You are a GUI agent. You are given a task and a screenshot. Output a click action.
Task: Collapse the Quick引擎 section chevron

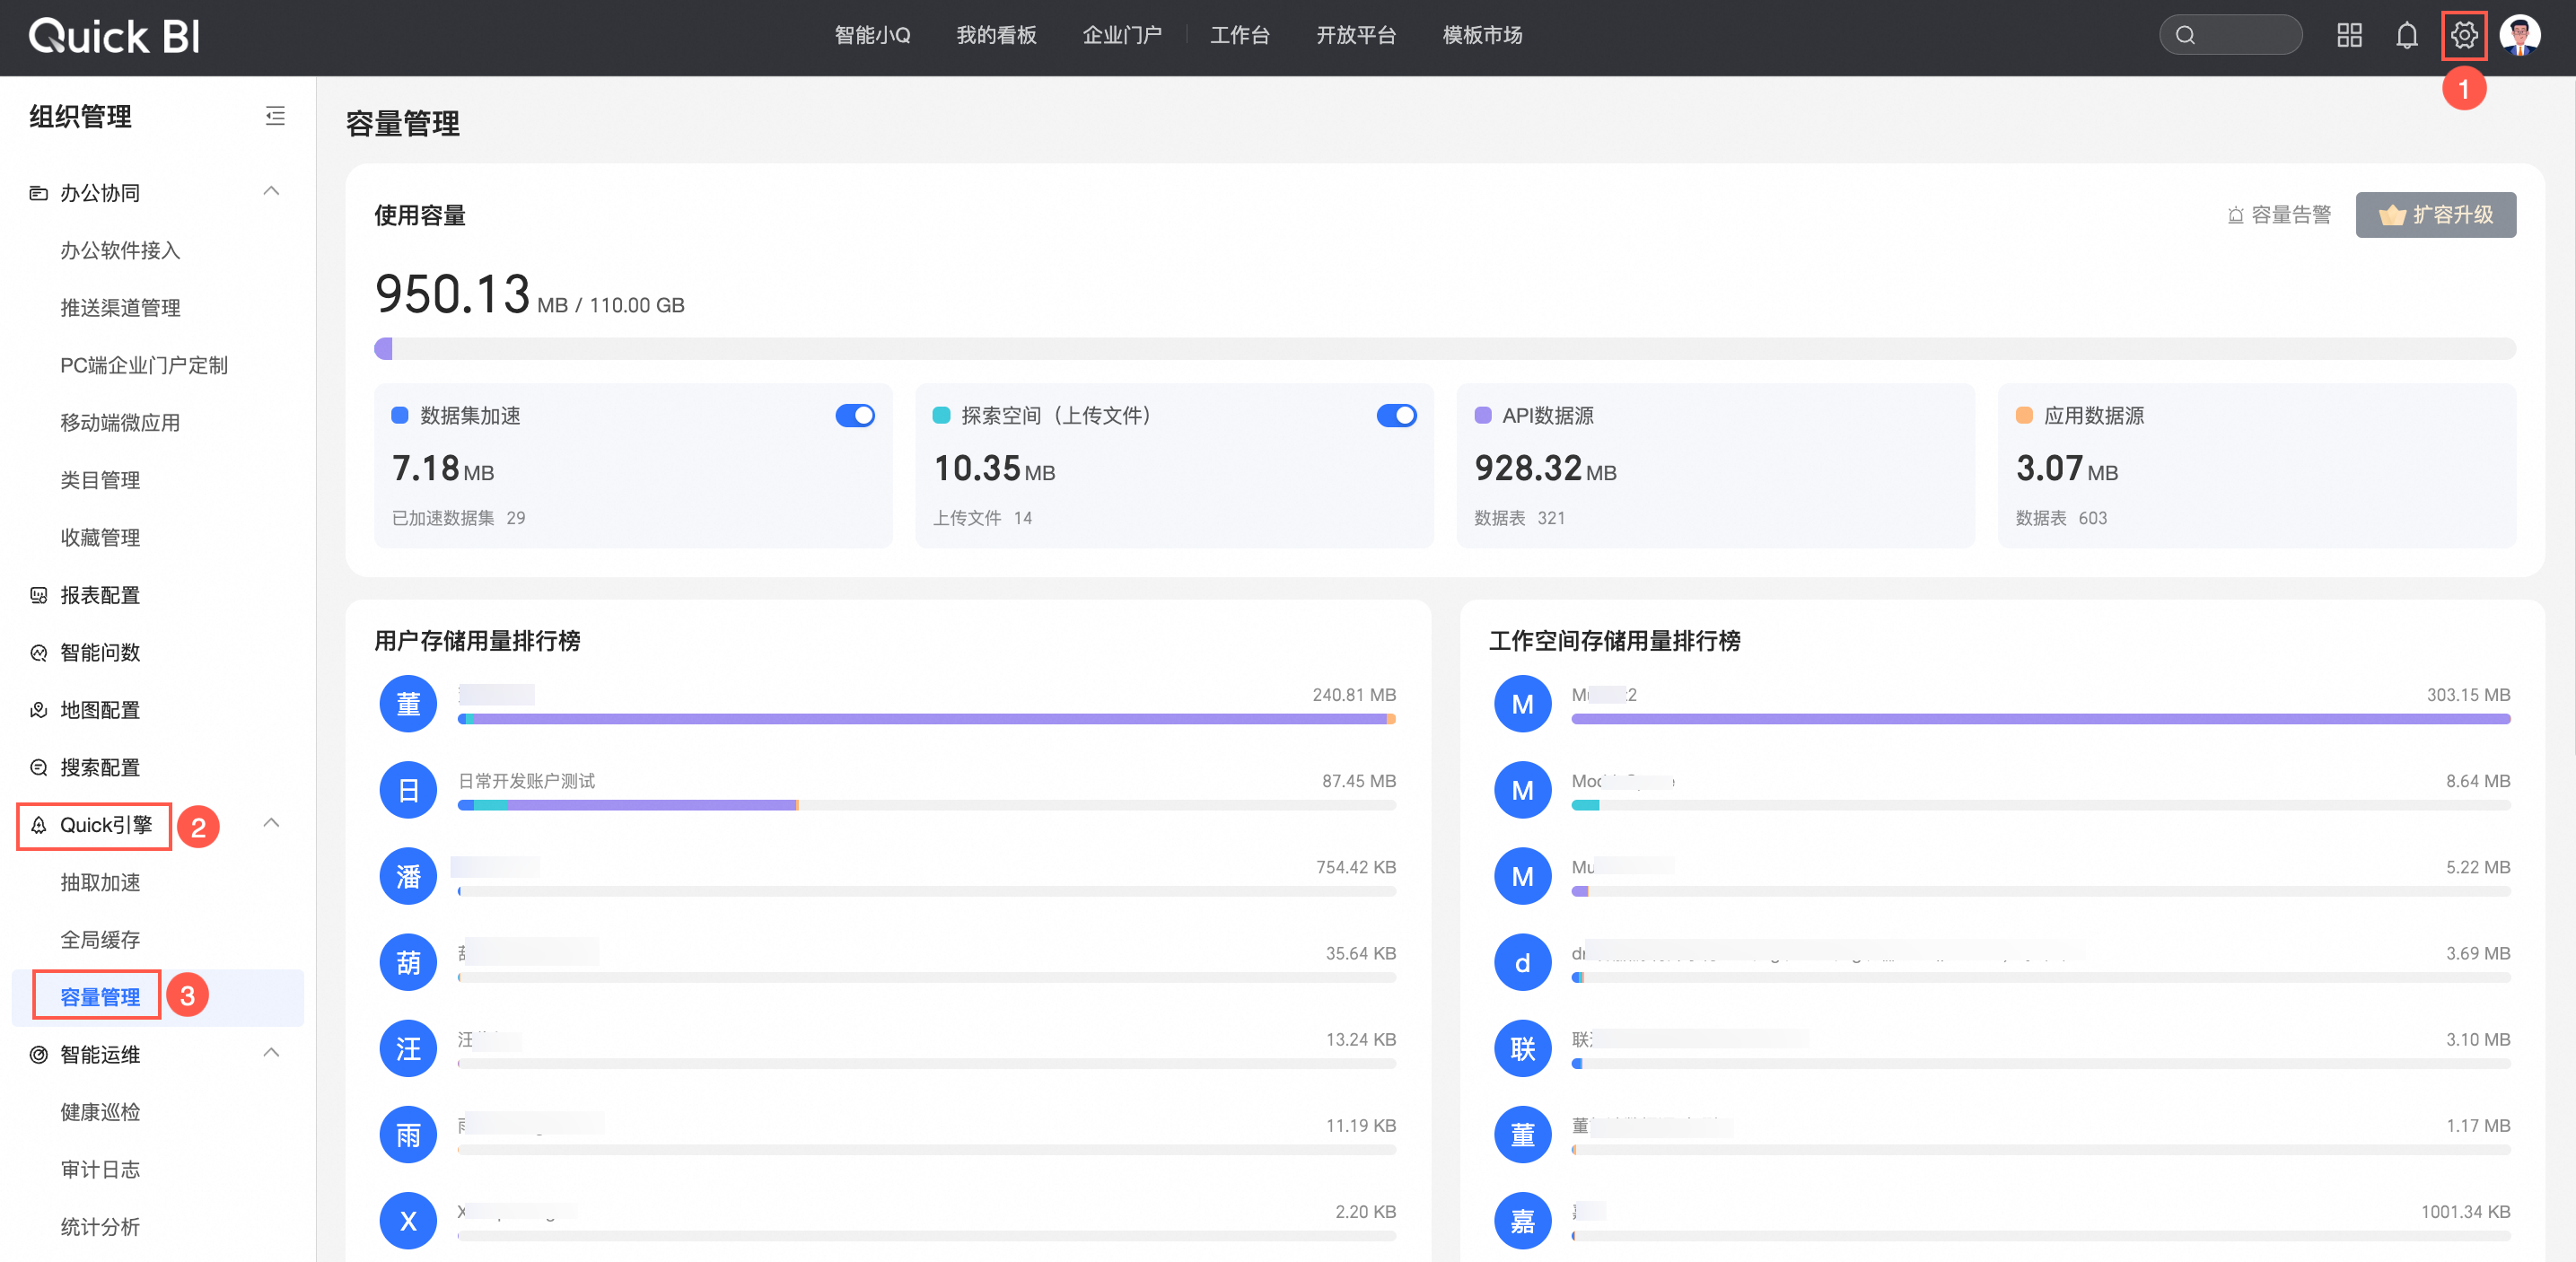pyautogui.click(x=271, y=823)
